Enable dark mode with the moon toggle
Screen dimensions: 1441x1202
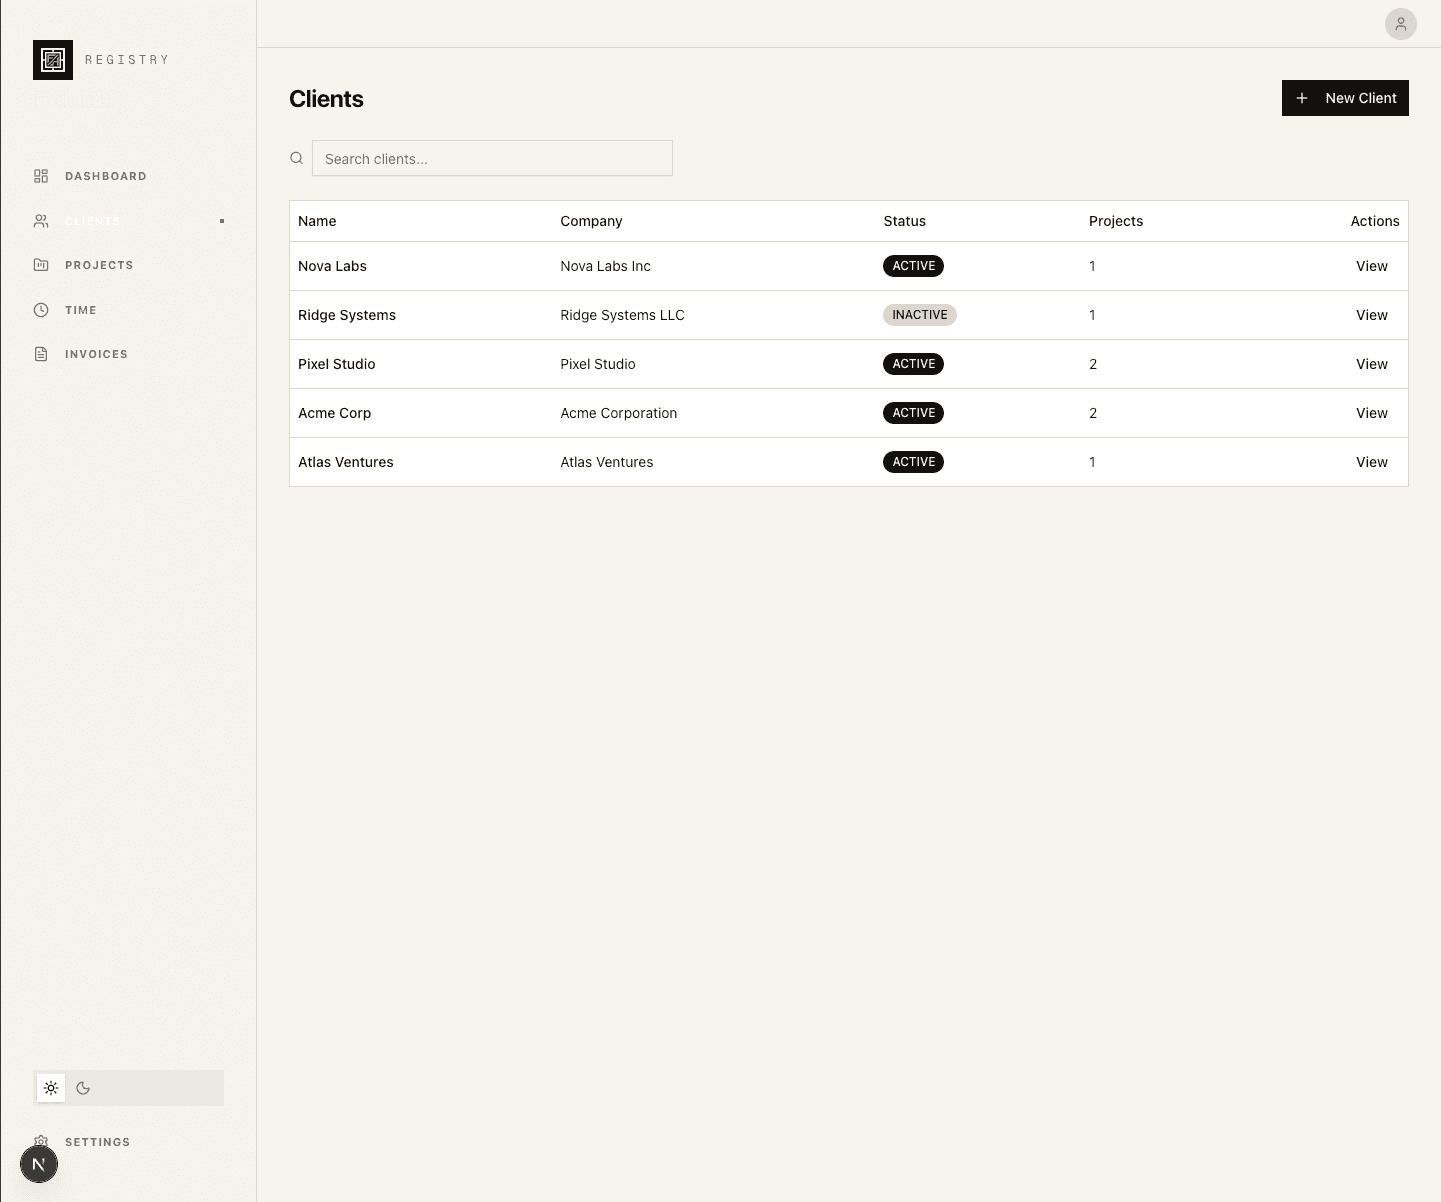point(83,1088)
